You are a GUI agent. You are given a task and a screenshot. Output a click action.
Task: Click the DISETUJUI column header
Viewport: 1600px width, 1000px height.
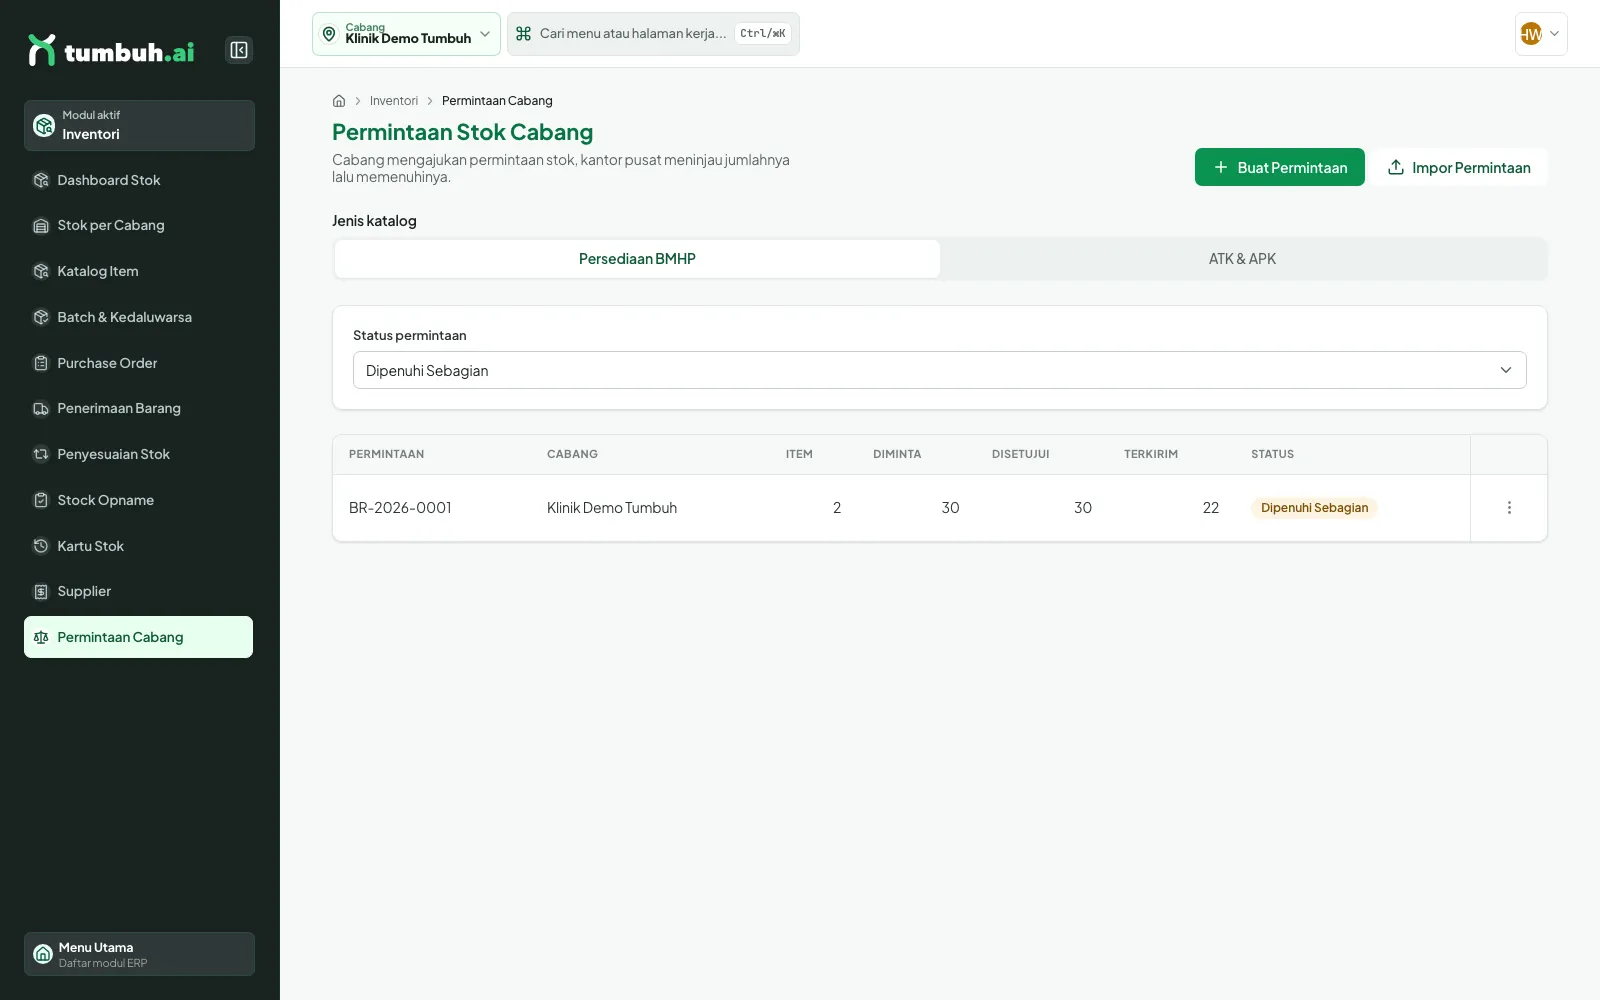coord(1021,454)
